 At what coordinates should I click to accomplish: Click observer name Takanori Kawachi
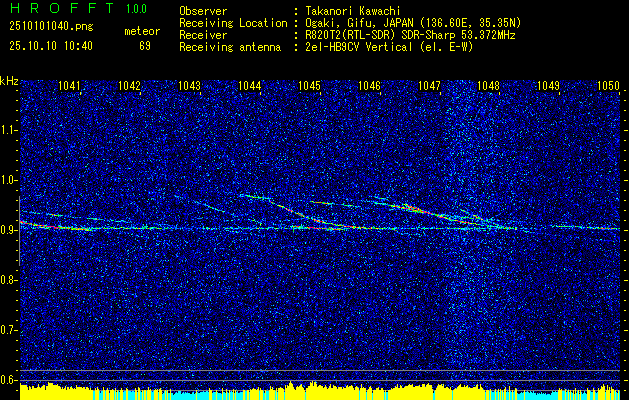pos(353,12)
